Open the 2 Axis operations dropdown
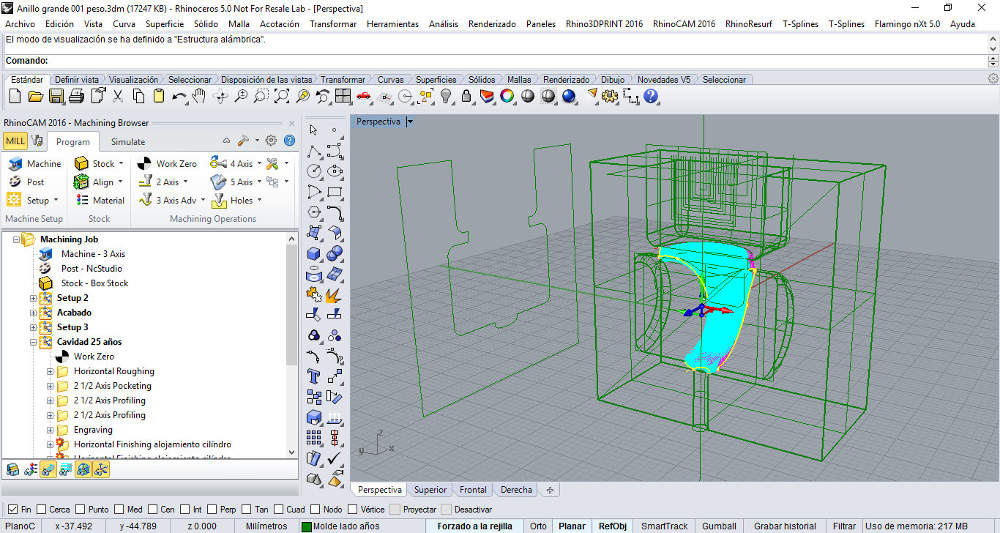 pos(163,182)
